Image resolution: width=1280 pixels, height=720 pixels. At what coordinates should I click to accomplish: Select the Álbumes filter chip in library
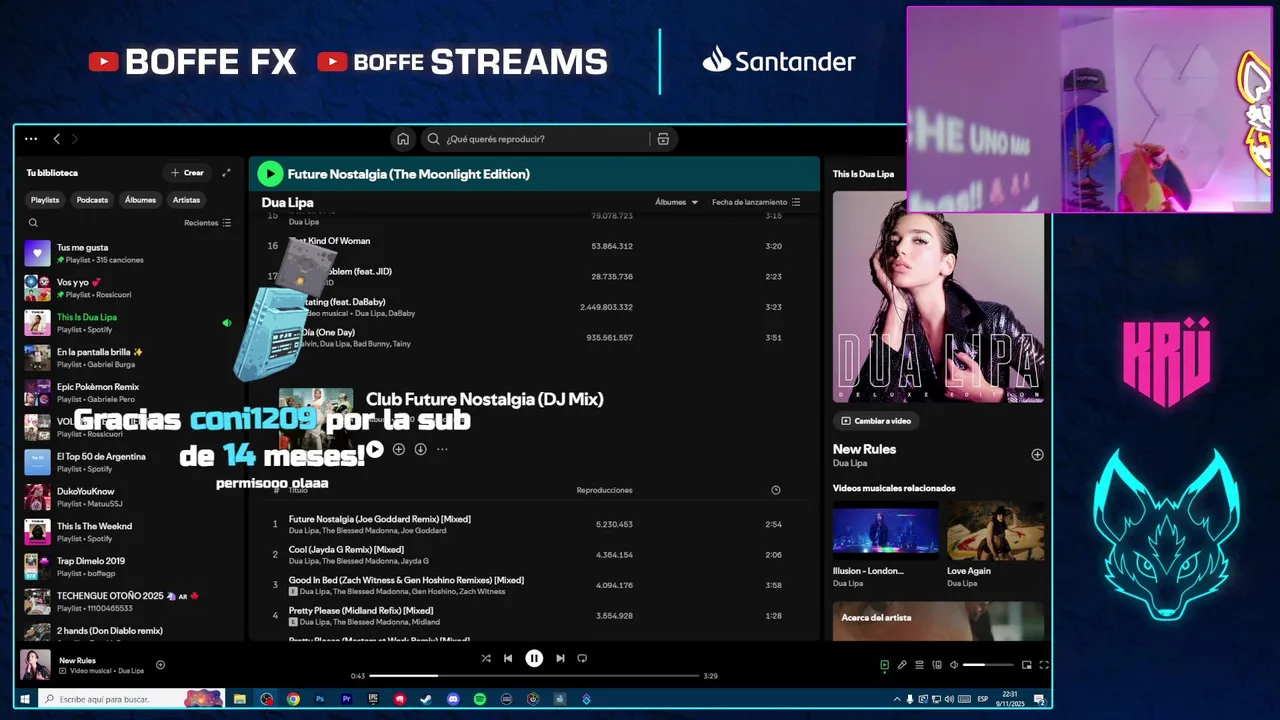tap(140, 200)
